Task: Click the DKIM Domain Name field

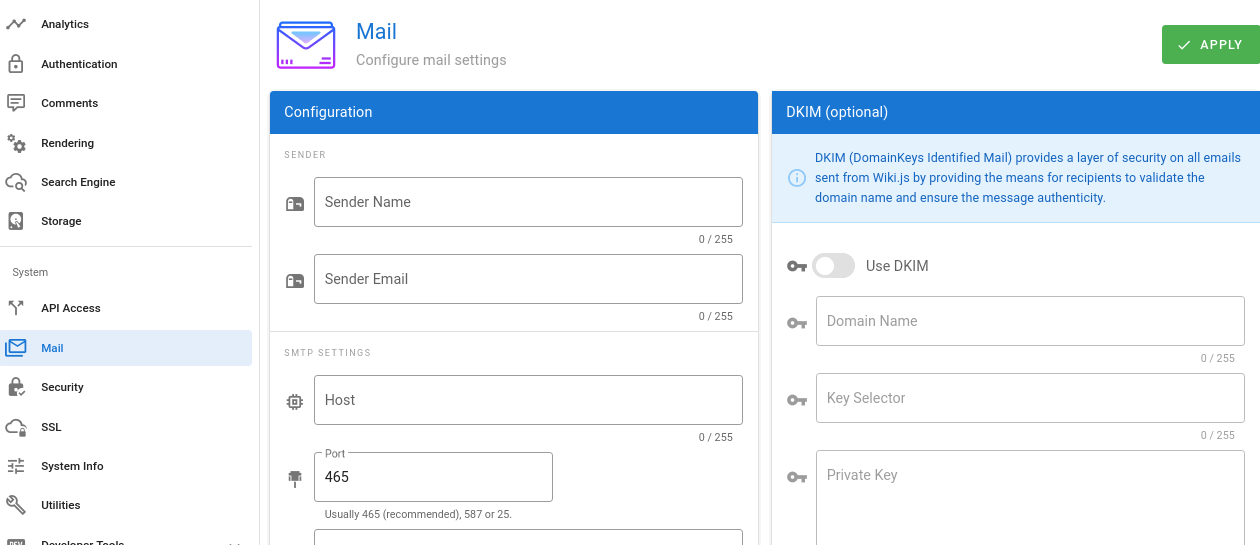Action: 1030,321
